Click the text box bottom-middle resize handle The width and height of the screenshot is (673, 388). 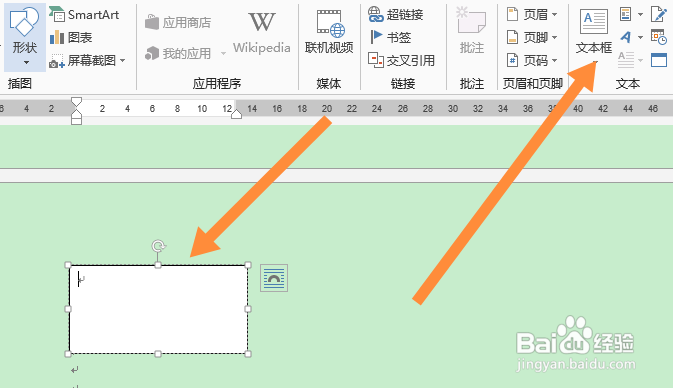(x=158, y=354)
